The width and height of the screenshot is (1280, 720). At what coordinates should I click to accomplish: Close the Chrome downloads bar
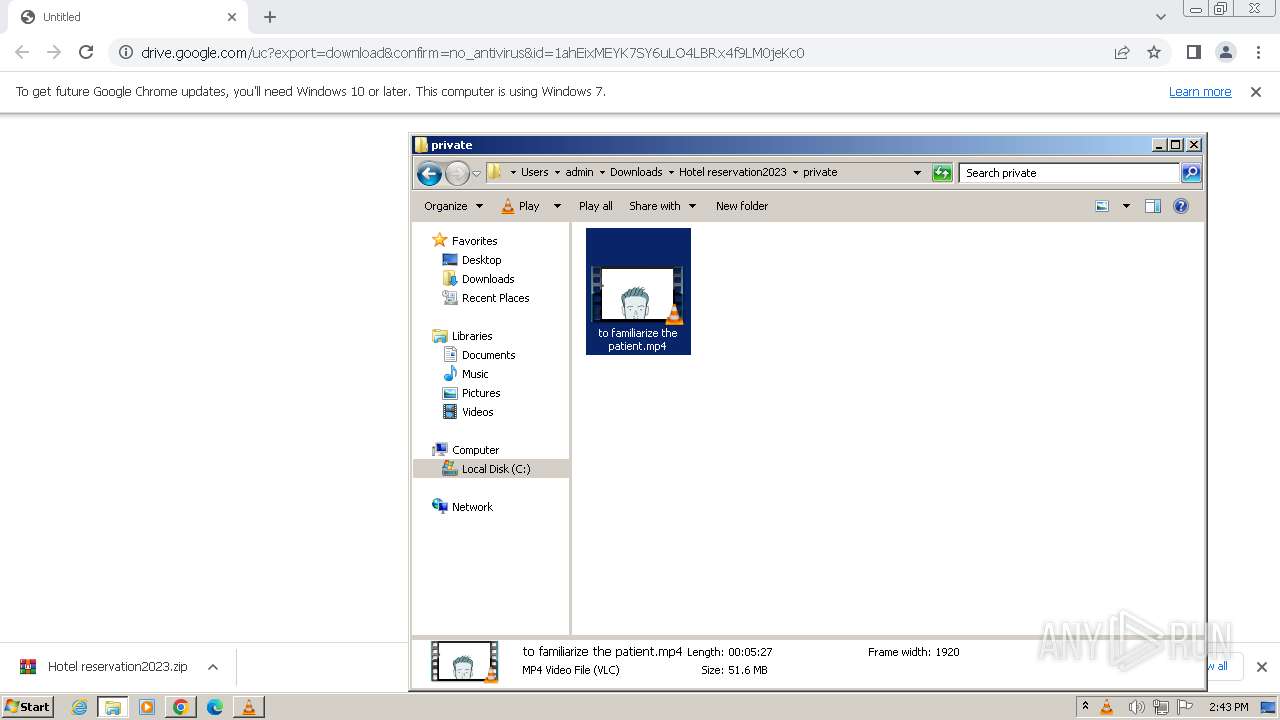(1261, 667)
